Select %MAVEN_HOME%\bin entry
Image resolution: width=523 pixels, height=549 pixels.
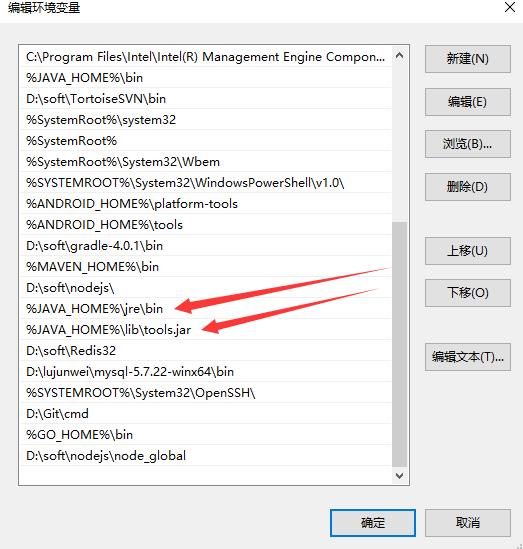(205, 266)
